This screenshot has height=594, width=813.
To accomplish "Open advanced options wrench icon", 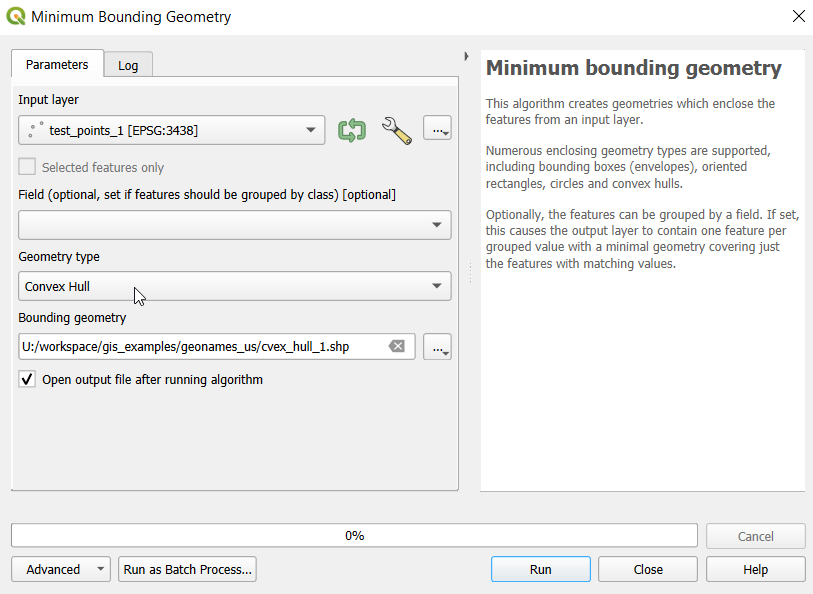I will 397,130.
